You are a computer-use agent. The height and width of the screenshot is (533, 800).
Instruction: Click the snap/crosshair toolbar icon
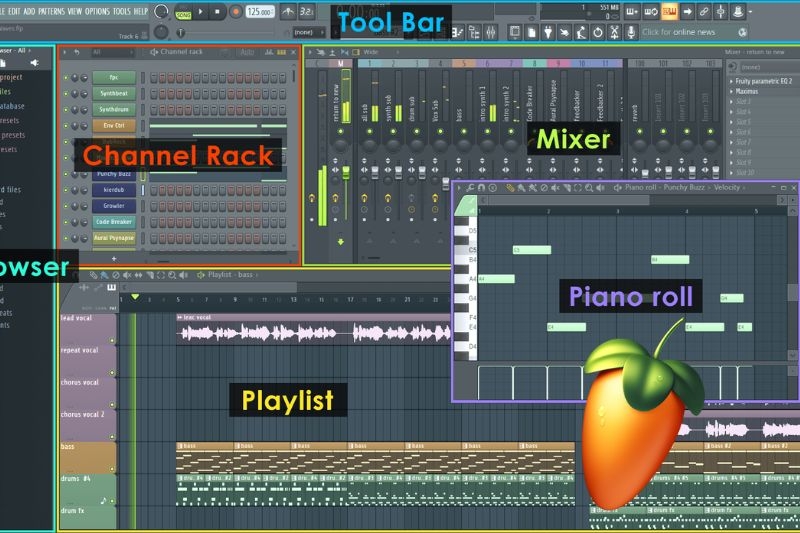pyautogui.click(x=721, y=11)
